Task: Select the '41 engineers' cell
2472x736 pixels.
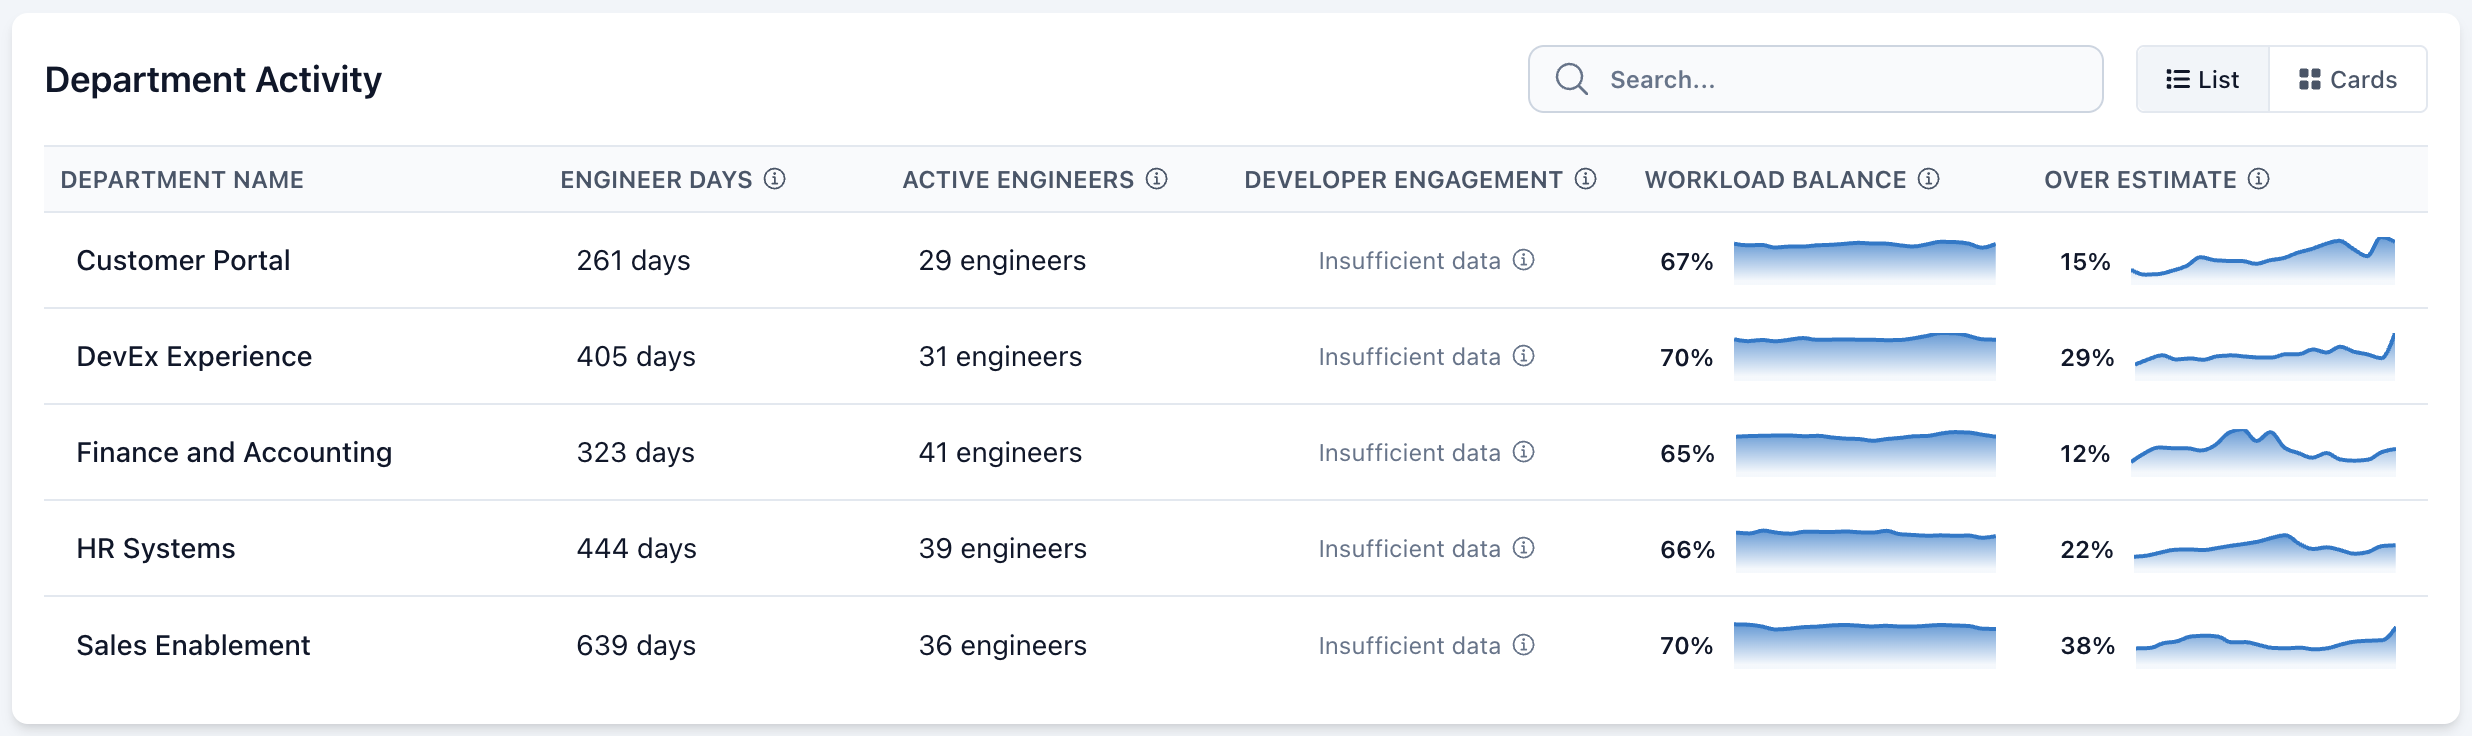Action: click(x=1000, y=453)
